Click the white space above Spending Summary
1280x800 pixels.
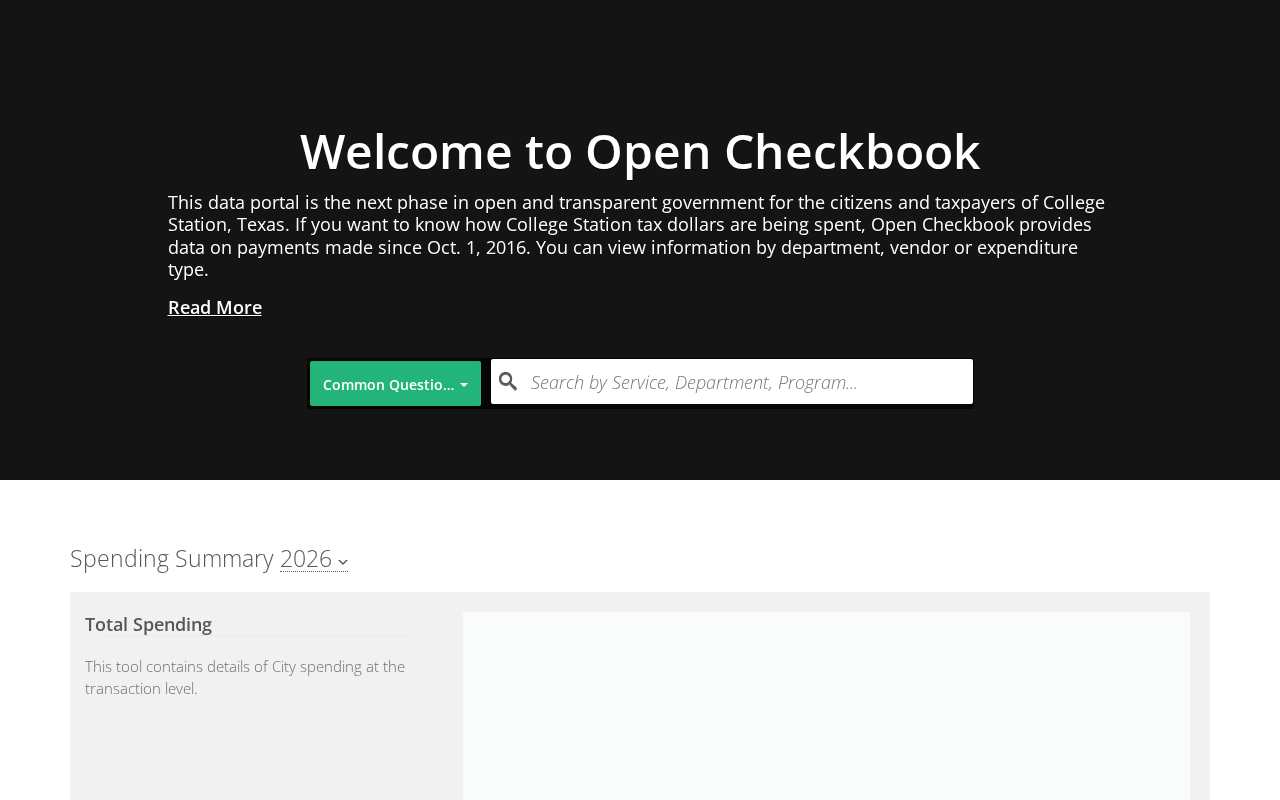[x=640, y=510]
